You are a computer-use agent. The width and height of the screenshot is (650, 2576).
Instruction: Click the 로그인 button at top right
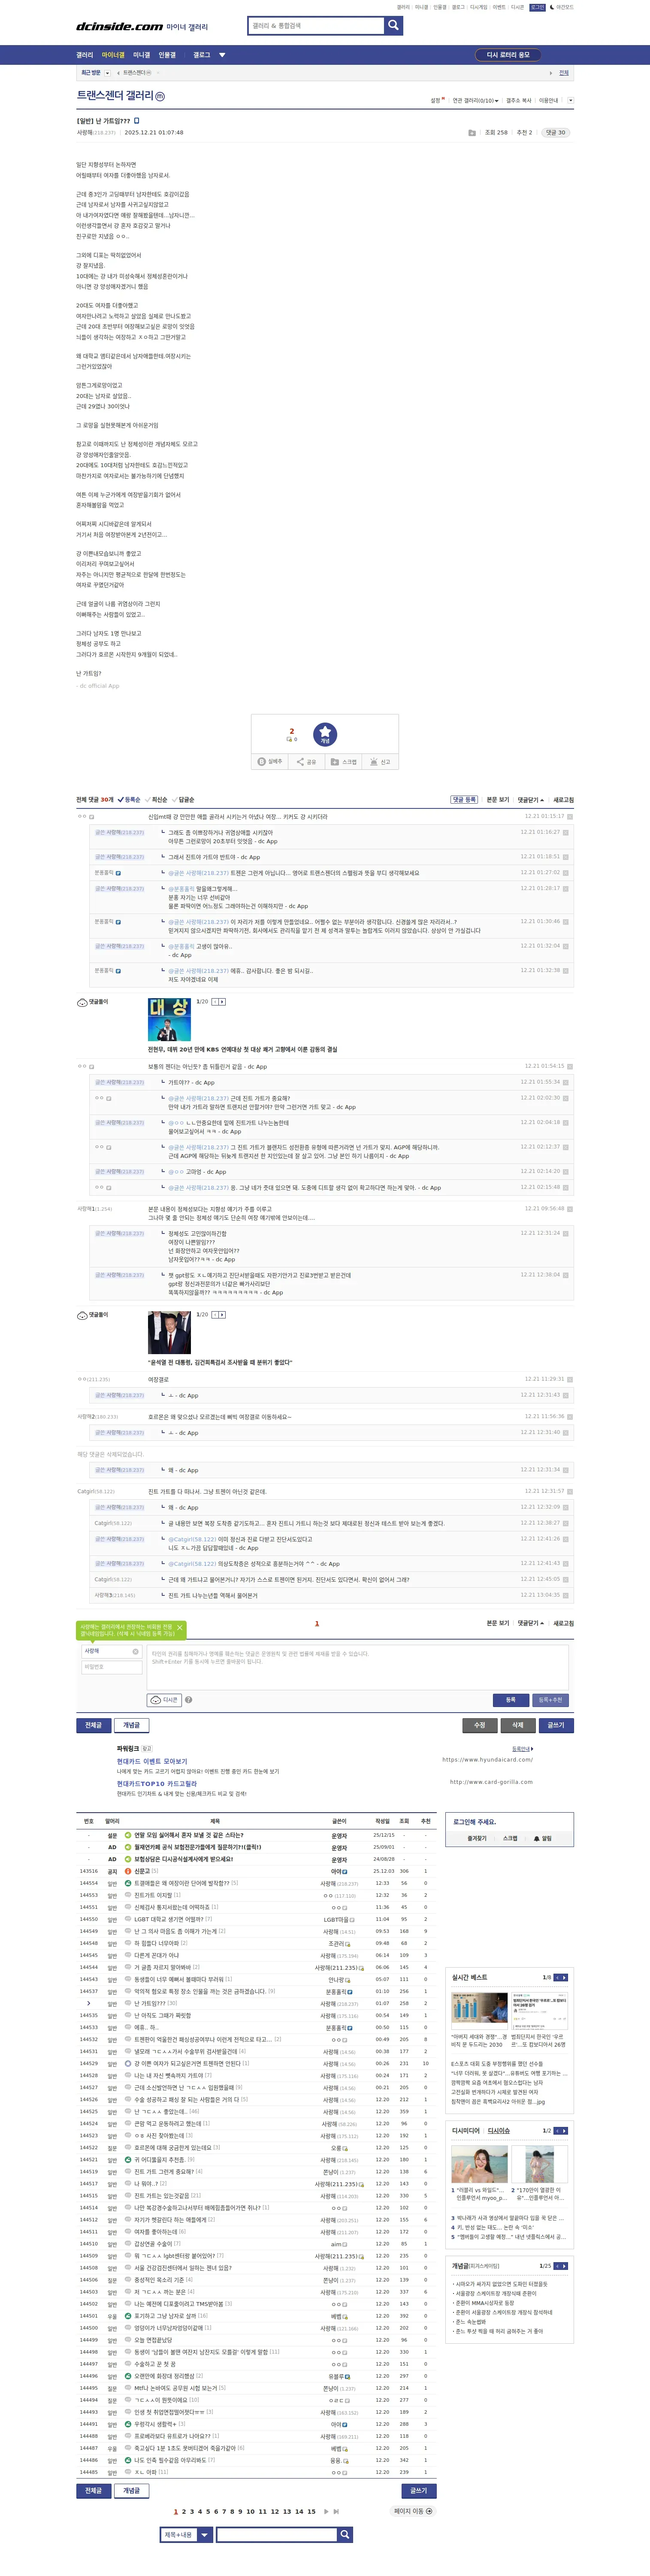point(537,7)
